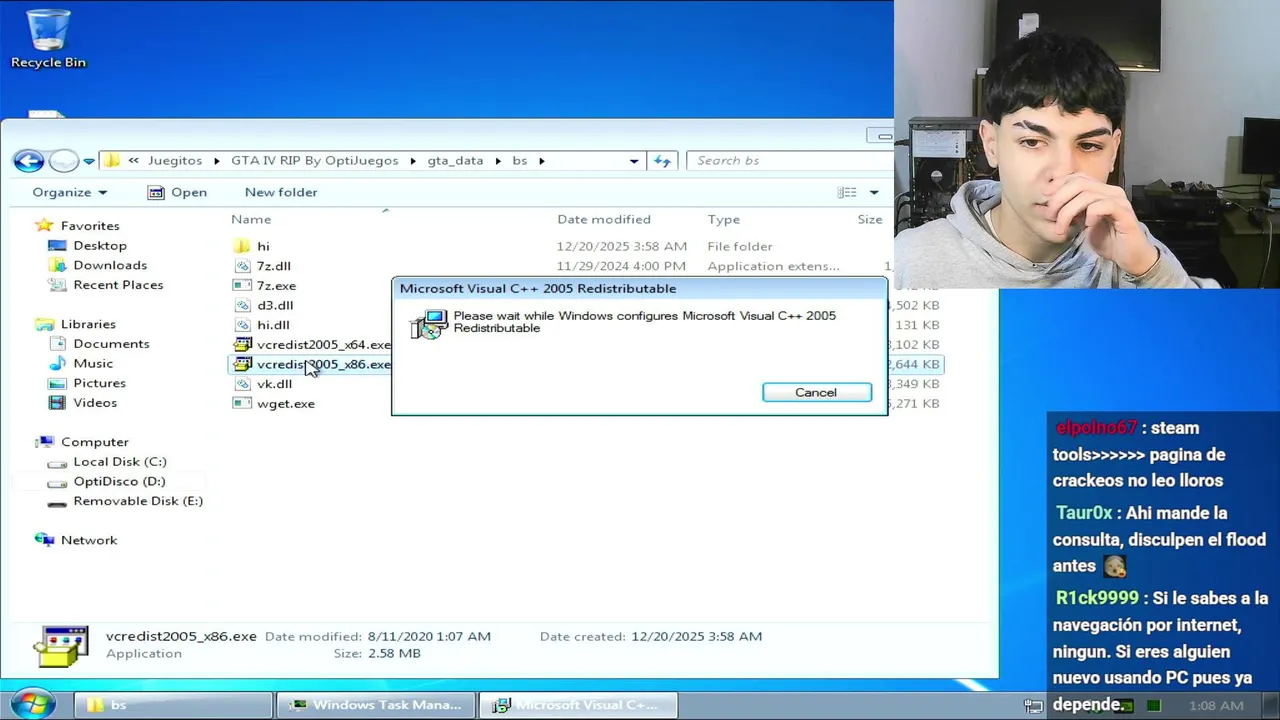
Task: Select GTA IV RIP By OptiJuegos breadcrumb
Action: [315, 160]
